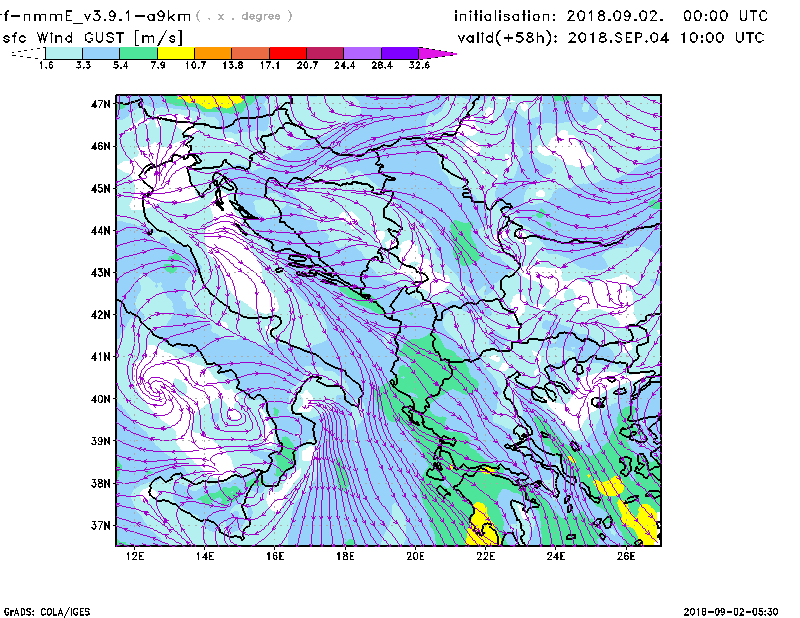This screenshot has width=800, height=618.
Task: Click legend value 24.4
Action: pyautogui.click(x=344, y=65)
